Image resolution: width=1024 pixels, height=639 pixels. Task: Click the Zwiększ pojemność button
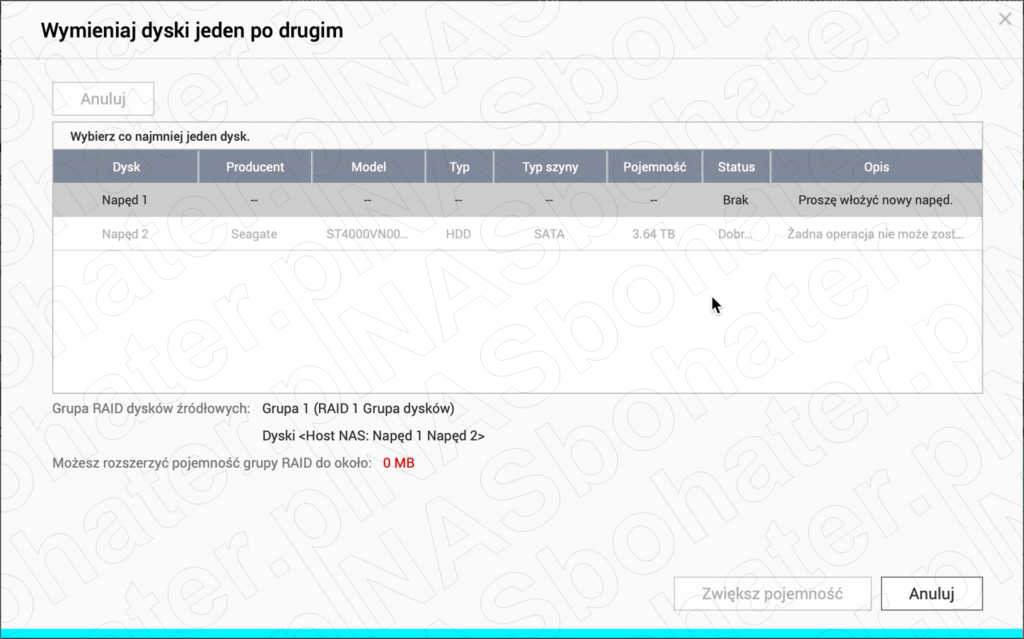coord(772,593)
